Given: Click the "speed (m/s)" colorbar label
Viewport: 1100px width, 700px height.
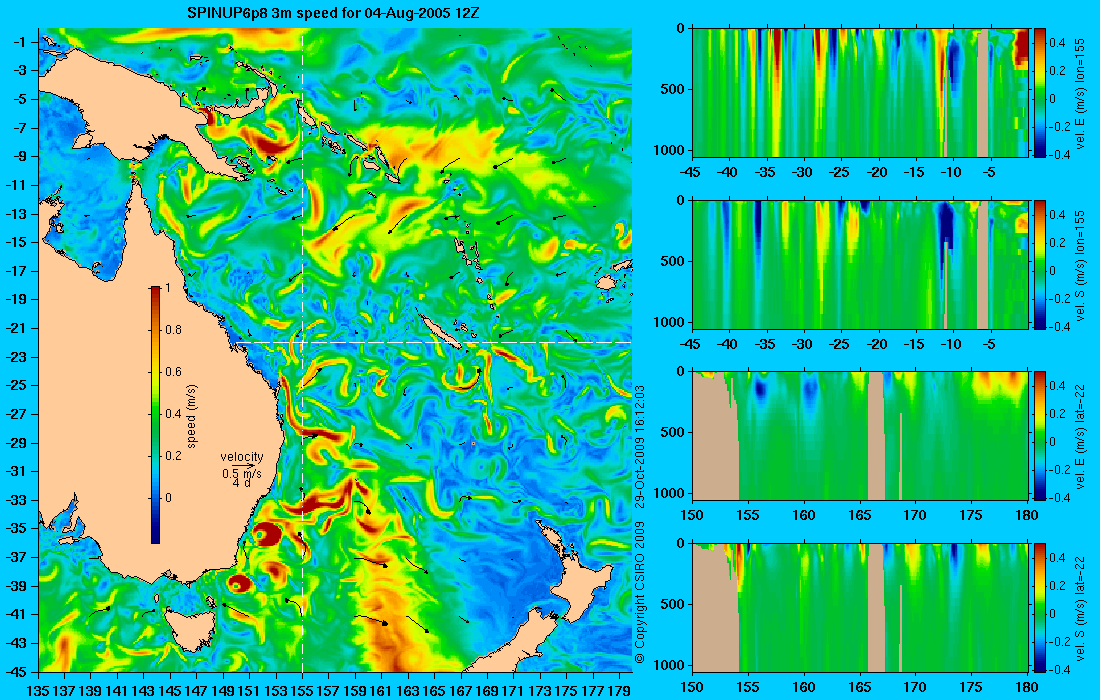Looking at the screenshot, I should 192,416.
